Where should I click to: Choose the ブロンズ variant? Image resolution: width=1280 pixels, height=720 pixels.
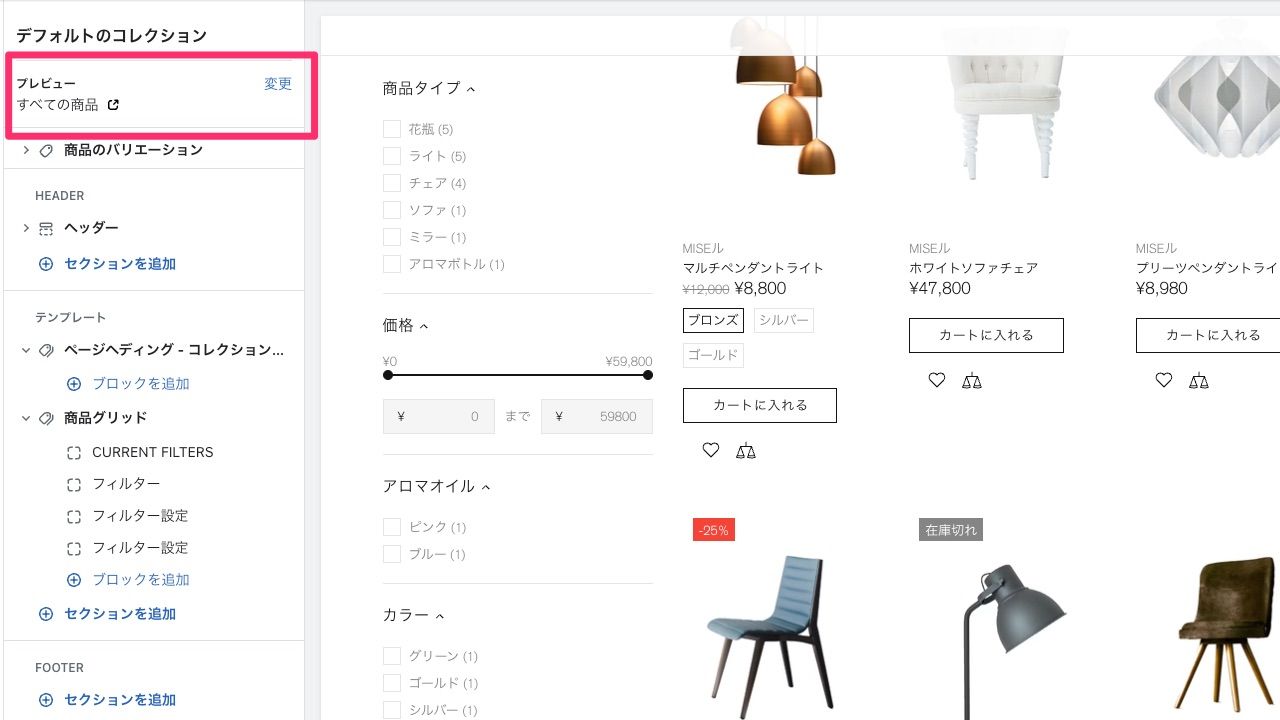[x=713, y=320]
